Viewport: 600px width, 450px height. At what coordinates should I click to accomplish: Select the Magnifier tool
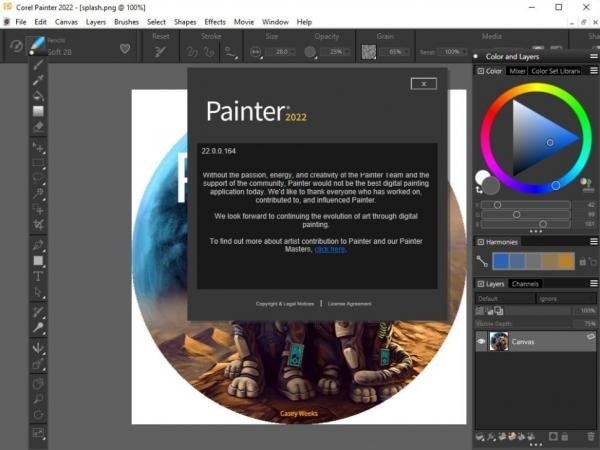pyautogui.click(x=38, y=399)
